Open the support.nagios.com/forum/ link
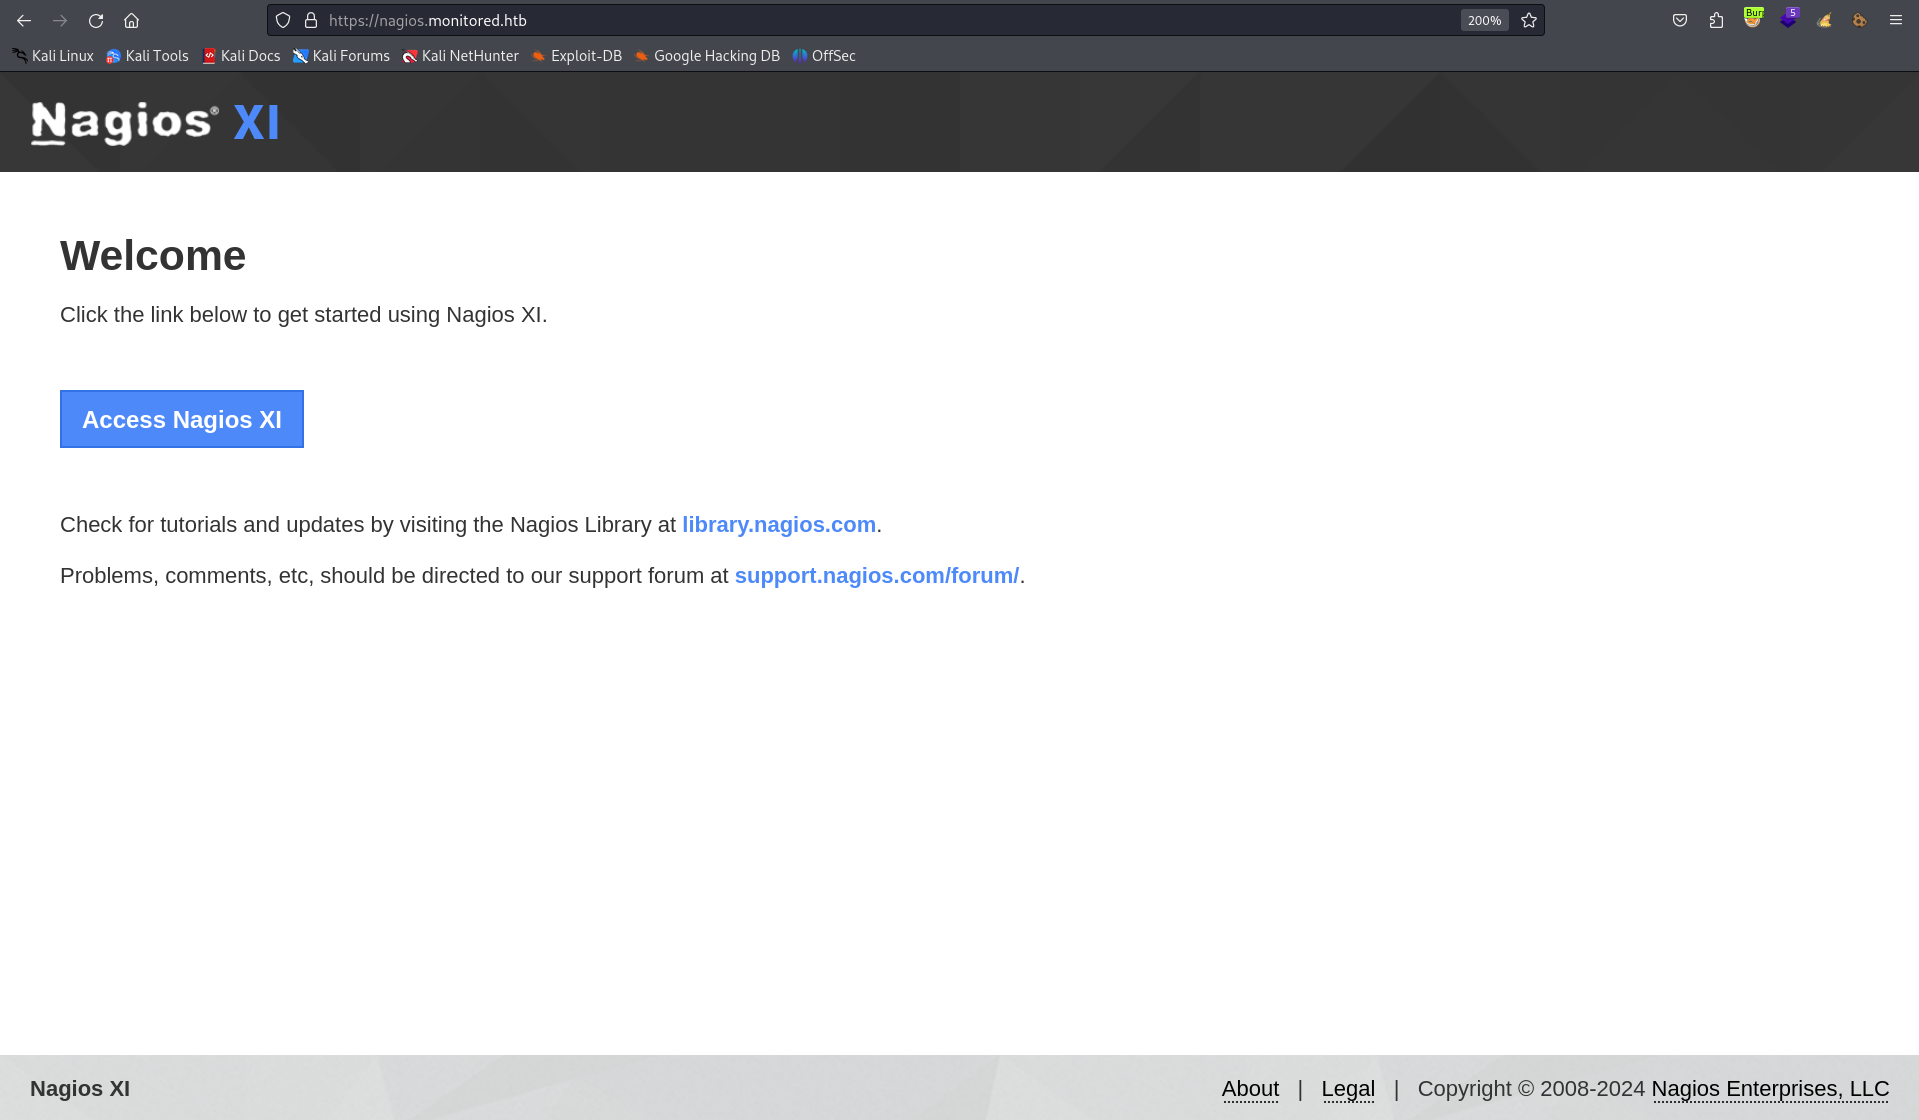This screenshot has height=1120, width=1919. coord(877,576)
